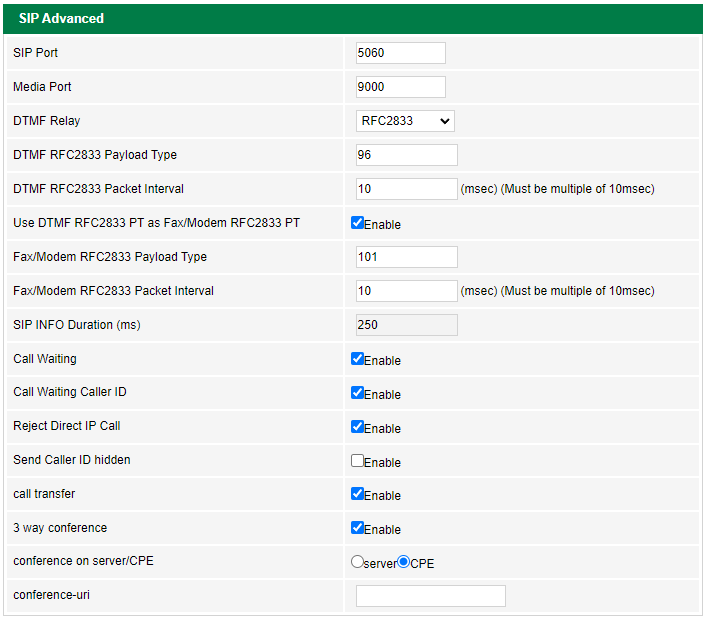Click the conference-uri input field
Screen dimensions: 706x619
coord(430,596)
